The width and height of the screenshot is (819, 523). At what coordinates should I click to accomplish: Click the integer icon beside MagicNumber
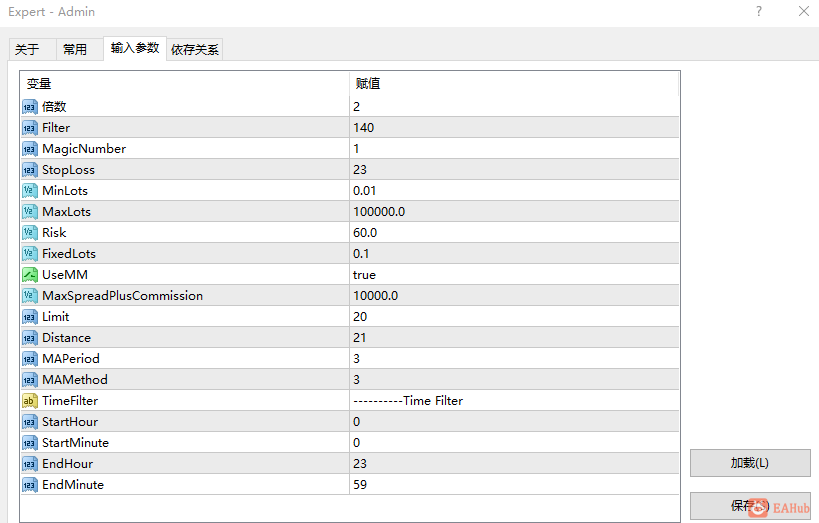(x=30, y=149)
